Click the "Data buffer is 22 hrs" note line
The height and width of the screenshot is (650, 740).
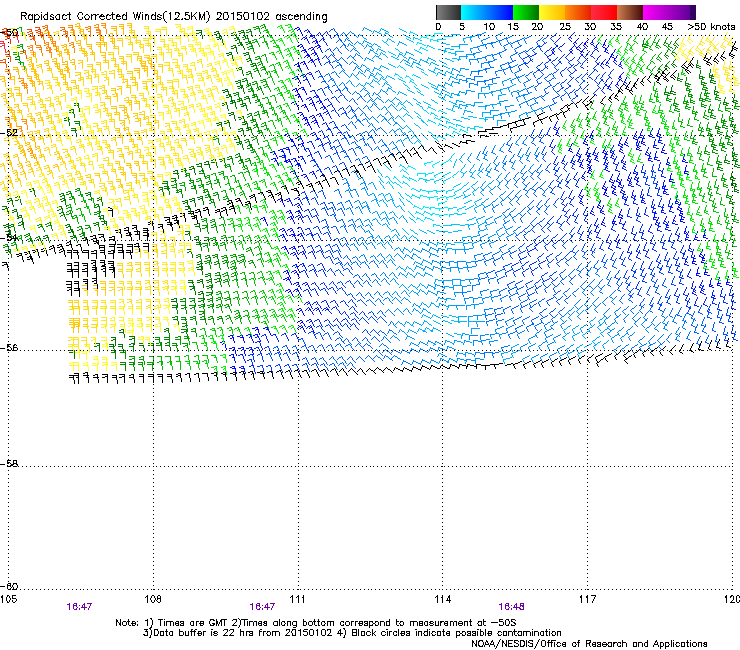352,633
